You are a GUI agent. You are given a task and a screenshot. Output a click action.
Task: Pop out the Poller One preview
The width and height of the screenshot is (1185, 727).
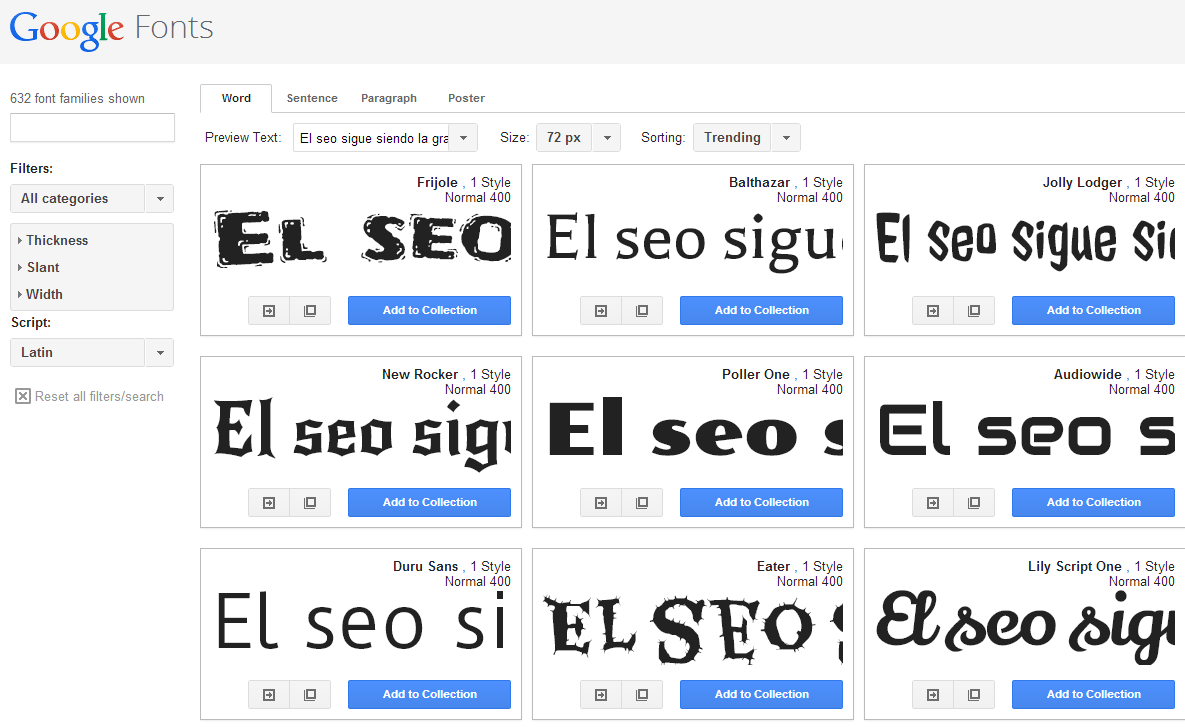click(x=642, y=502)
